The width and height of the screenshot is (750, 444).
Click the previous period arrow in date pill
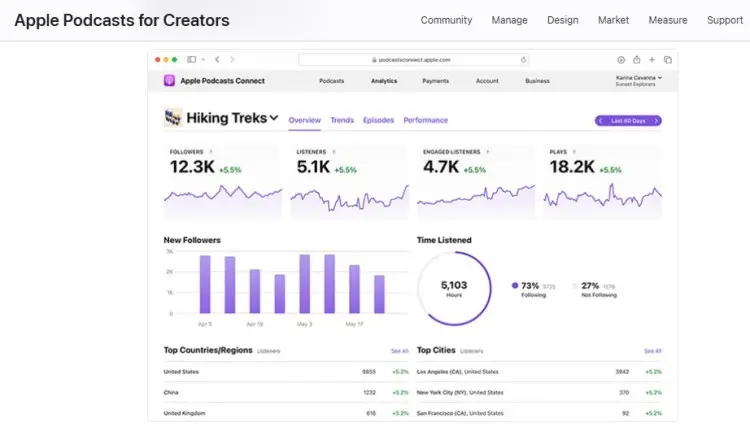[x=601, y=121]
